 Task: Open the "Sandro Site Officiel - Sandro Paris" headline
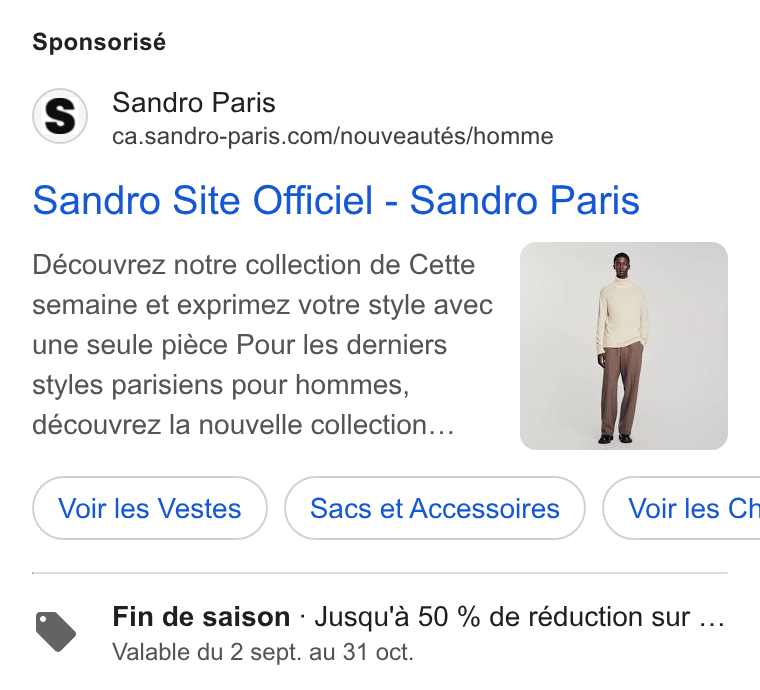(336, 200)
